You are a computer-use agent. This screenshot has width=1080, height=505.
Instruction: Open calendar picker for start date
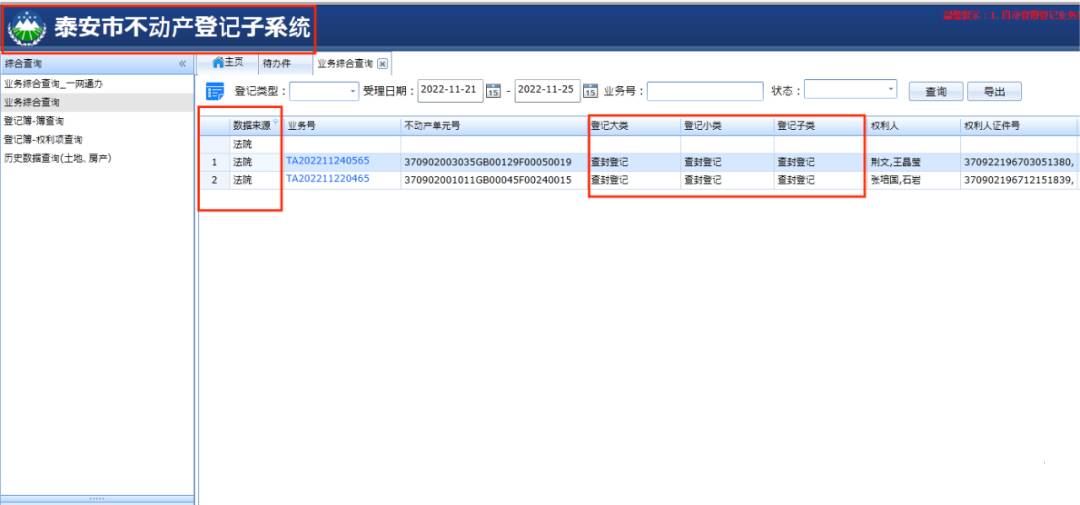click(493, 91)
